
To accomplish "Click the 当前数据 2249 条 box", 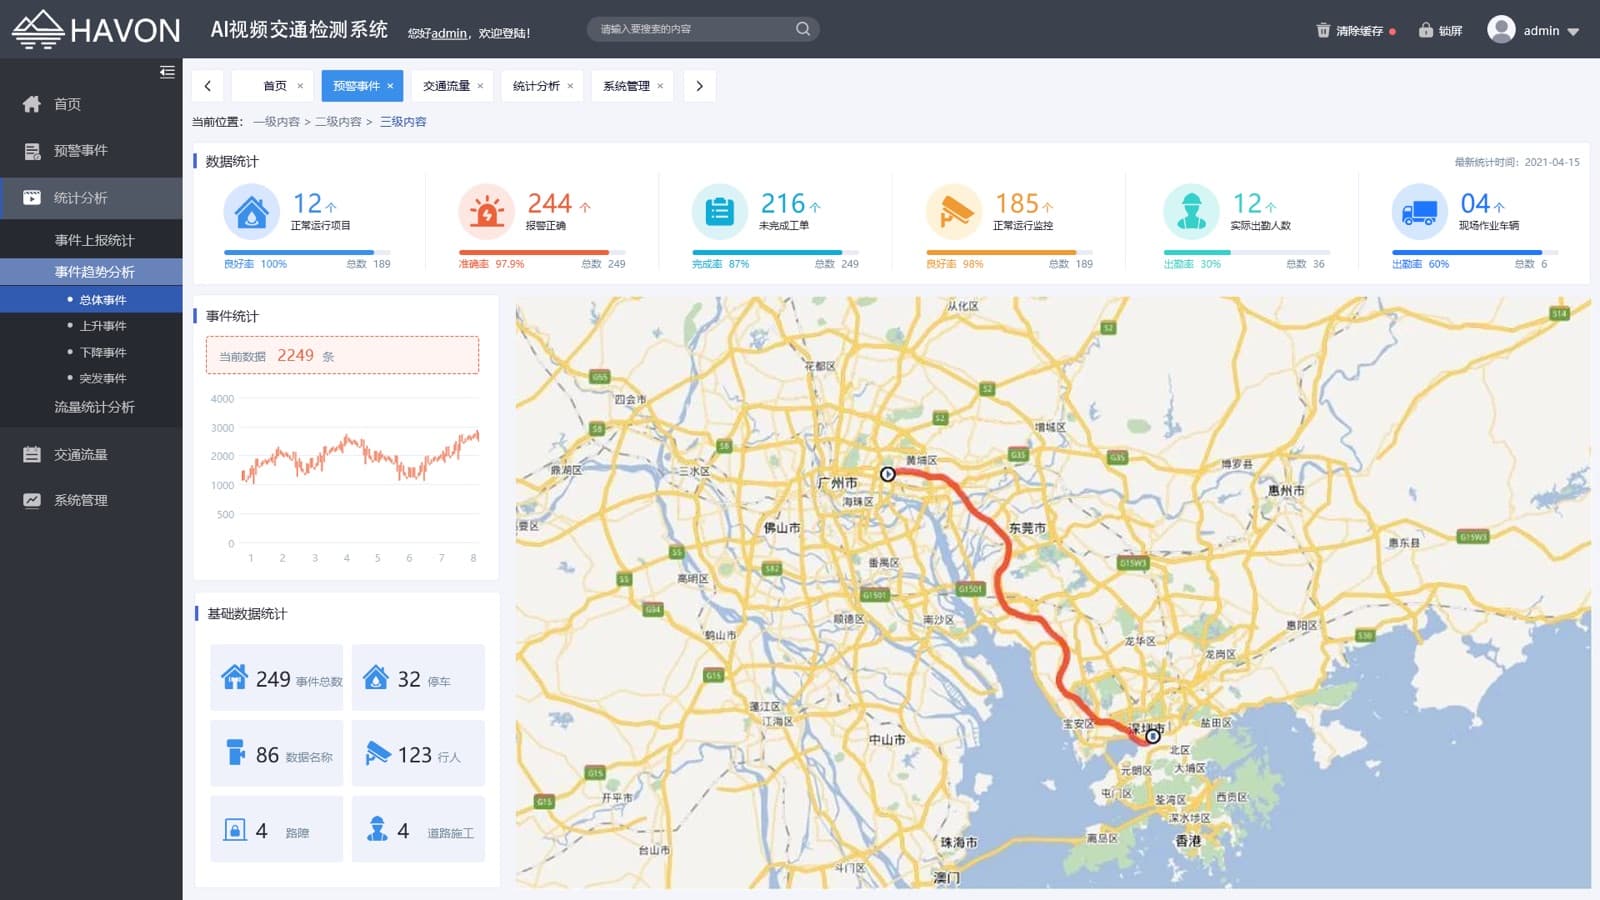I will coord(342,355).
